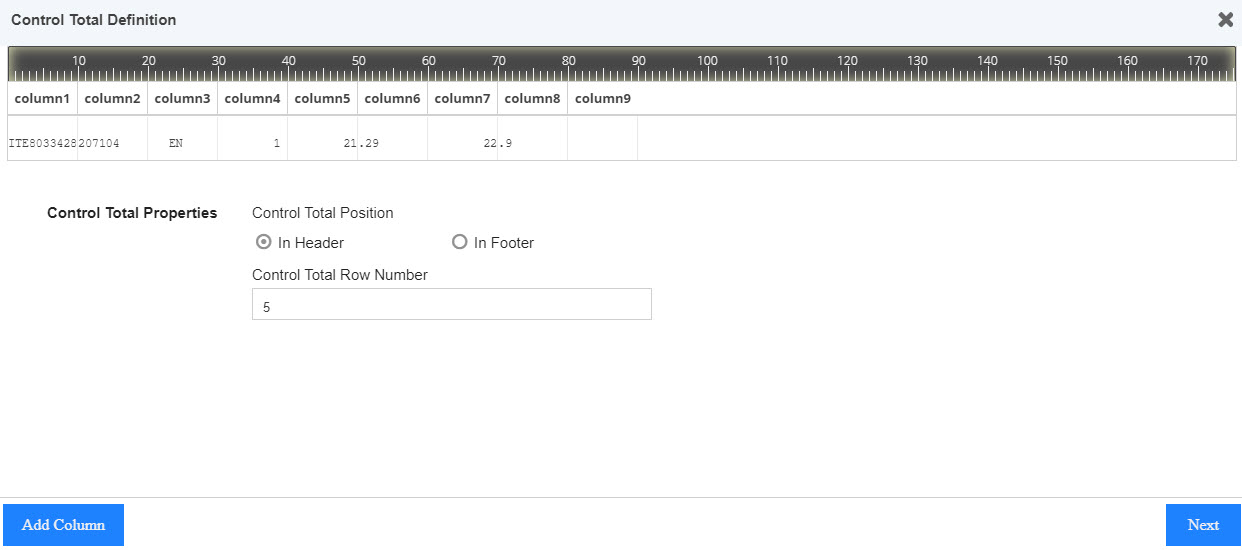Select the column8 header
This screenshot has width=1242, height=550.
coord(532,99)
